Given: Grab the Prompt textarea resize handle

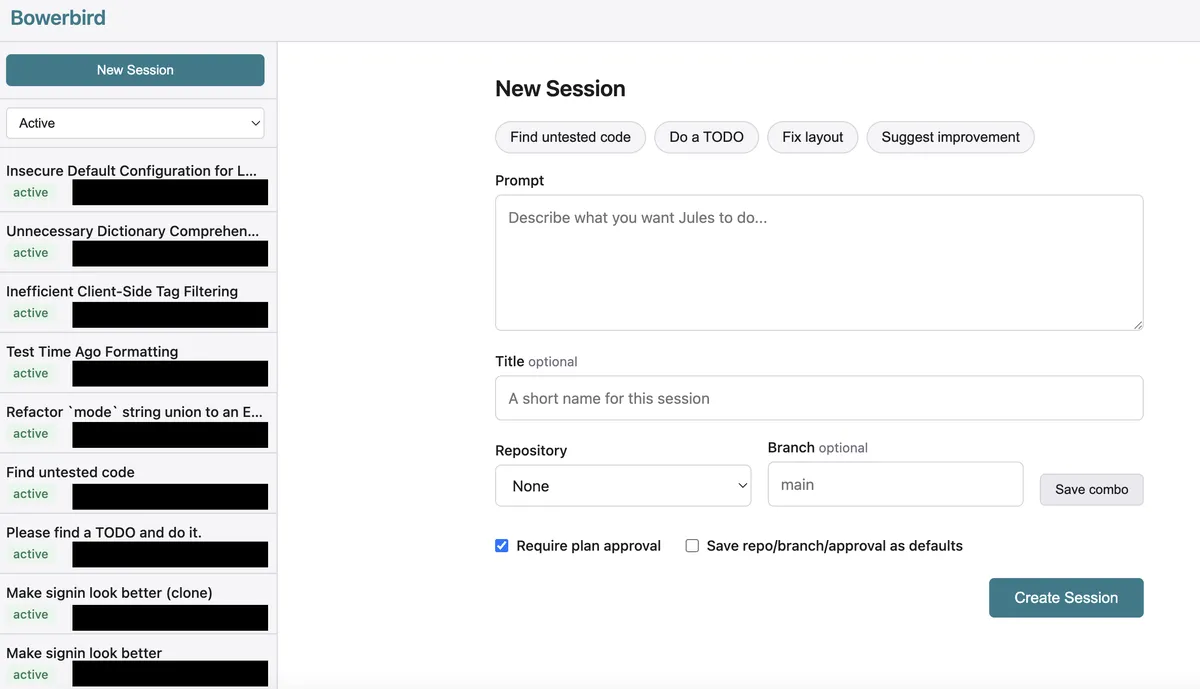Looking at the screenshot, I should tap(1138, 325).
